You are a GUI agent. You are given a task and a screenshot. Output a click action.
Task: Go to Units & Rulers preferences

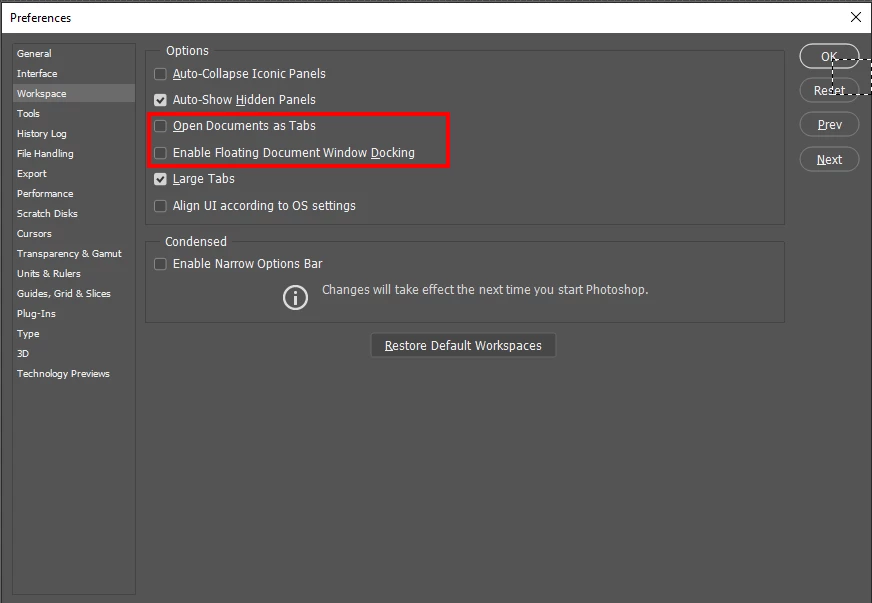point(74,274)
